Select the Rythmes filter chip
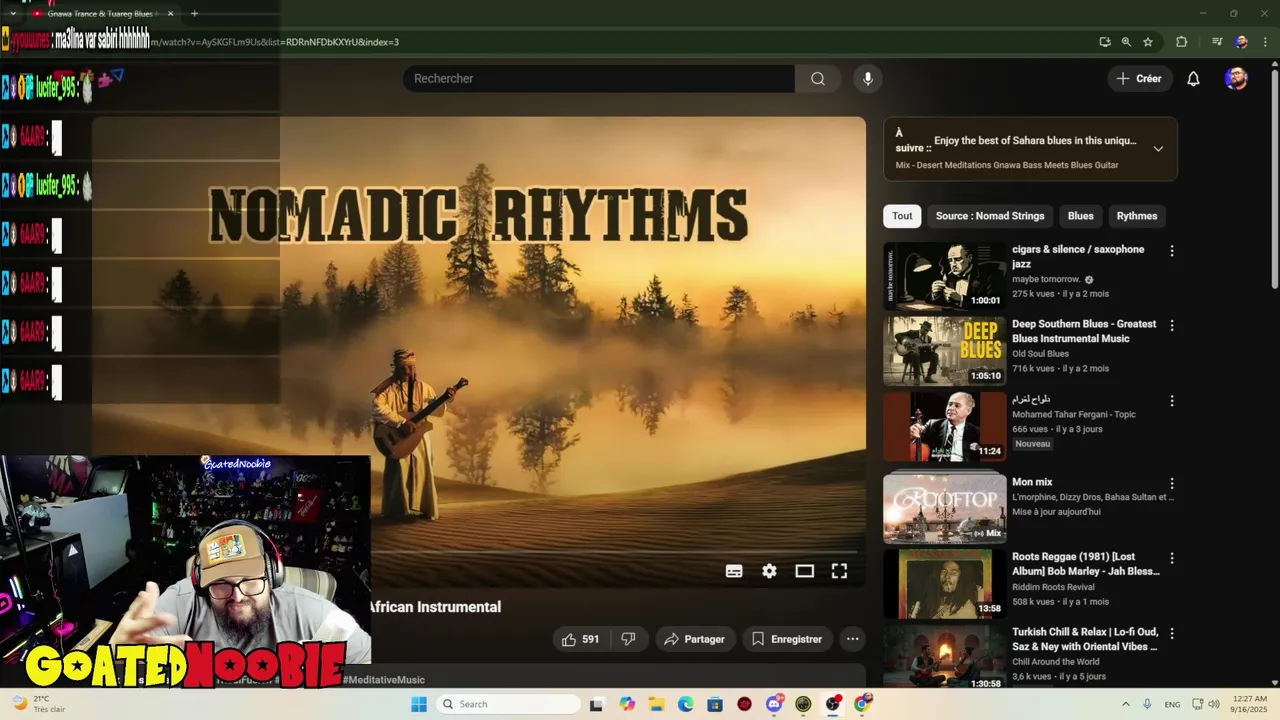Viewport: 1280px width, 720px height. coord(1137,216)
